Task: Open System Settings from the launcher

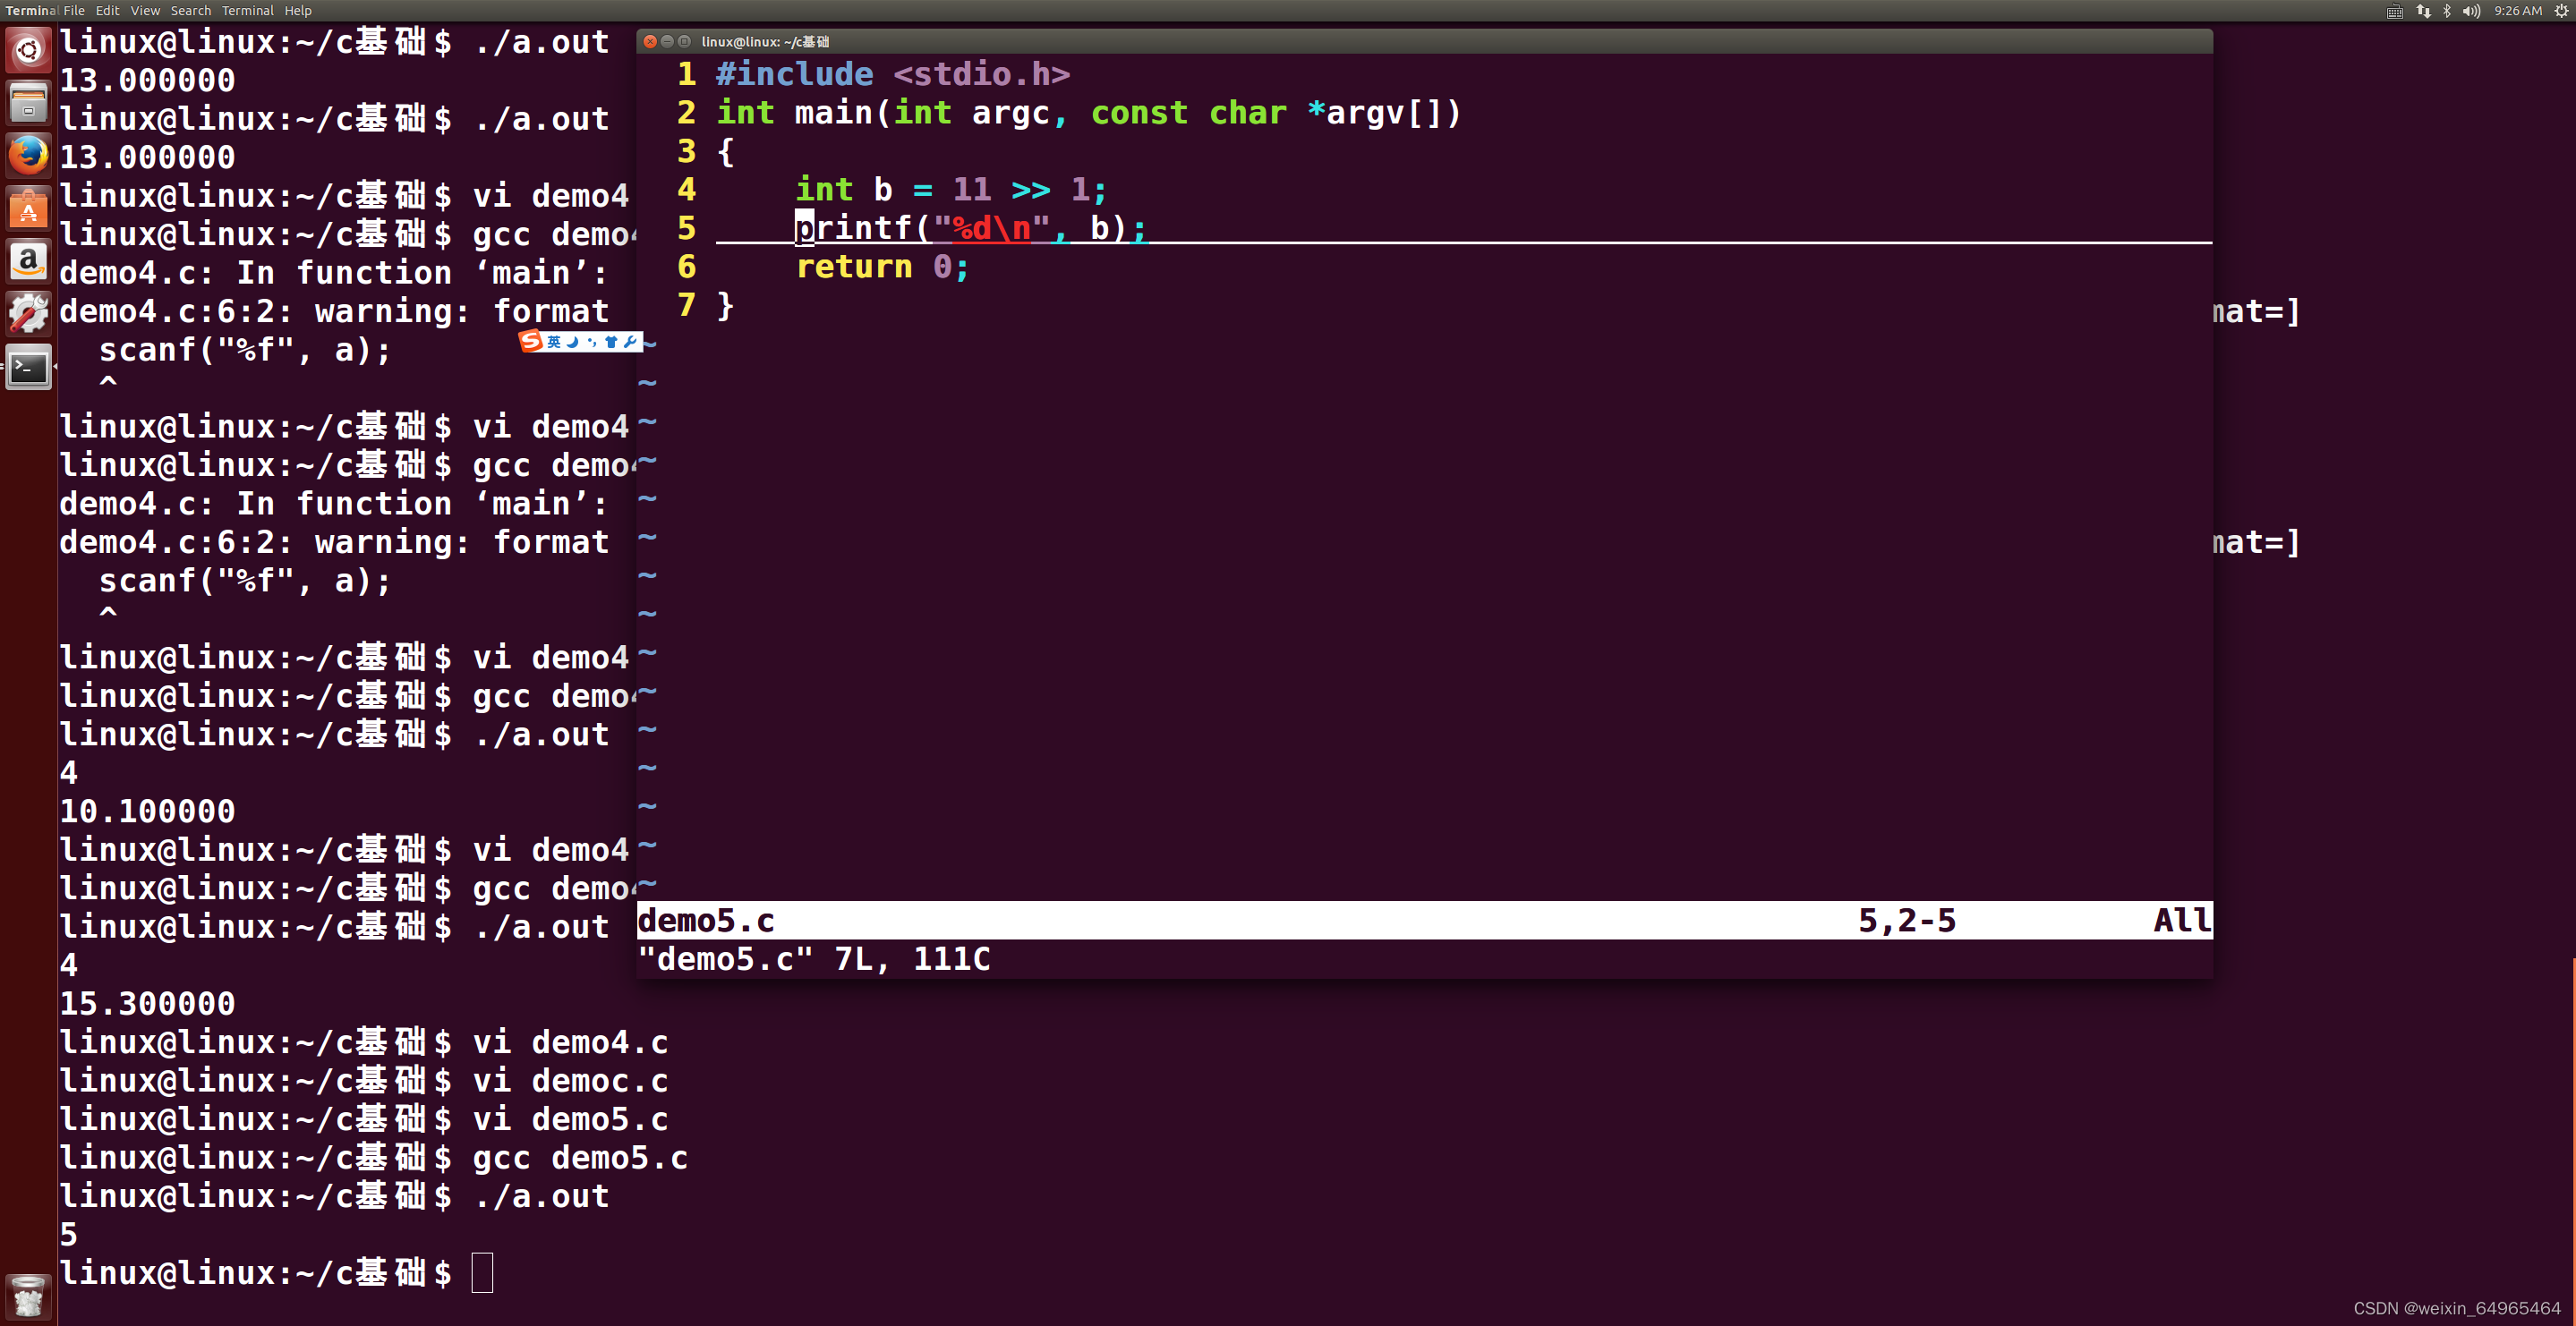Action: tap(28, 313)
